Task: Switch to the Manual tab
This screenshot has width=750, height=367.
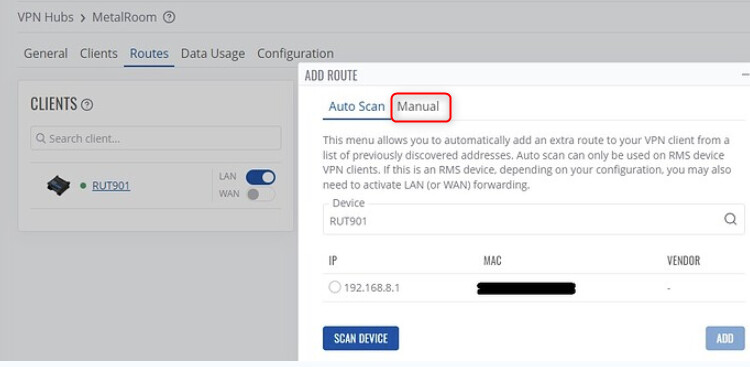Action: click(x=418, y=106)
